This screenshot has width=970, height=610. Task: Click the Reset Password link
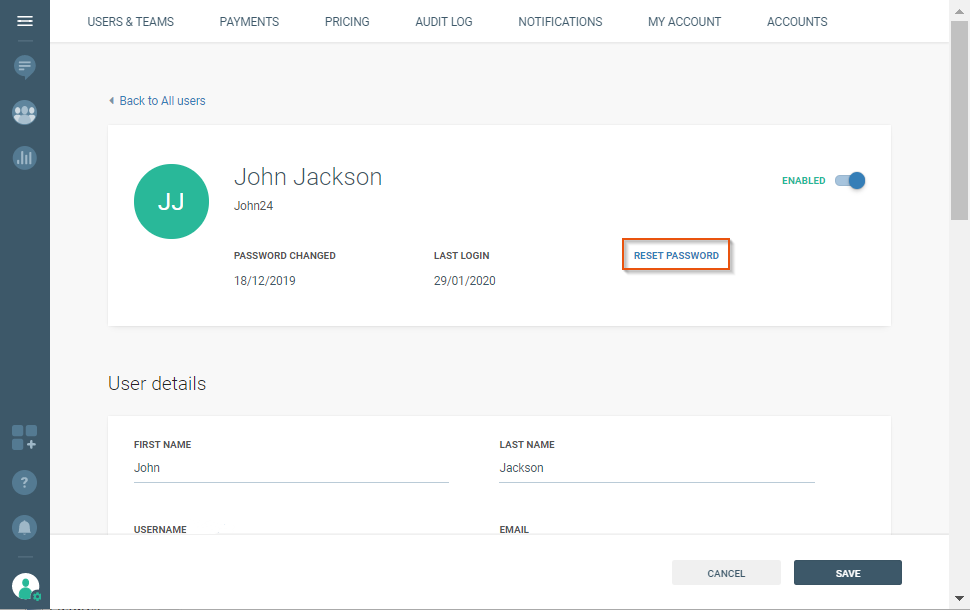click(676, 256)
